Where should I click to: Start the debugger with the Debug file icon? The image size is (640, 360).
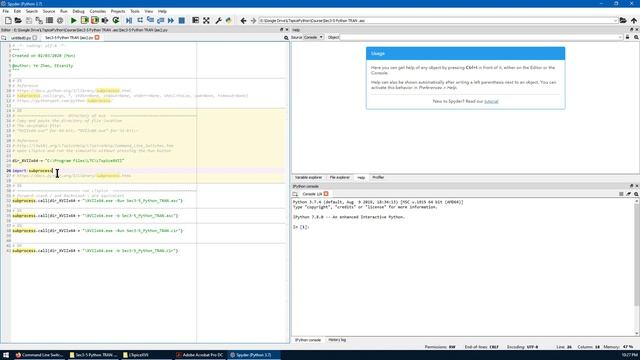tap(129, 20)
